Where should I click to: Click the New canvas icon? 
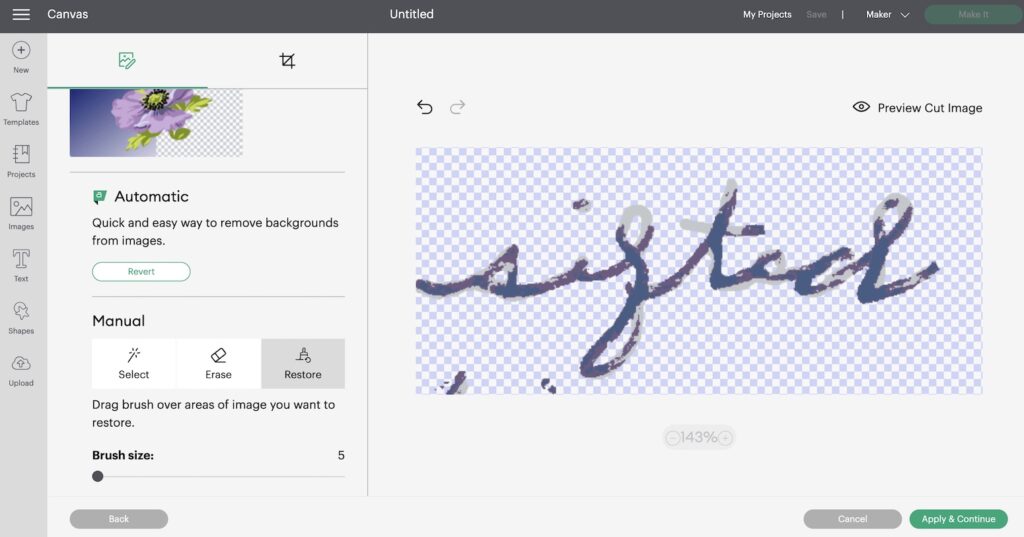point(21,50)
